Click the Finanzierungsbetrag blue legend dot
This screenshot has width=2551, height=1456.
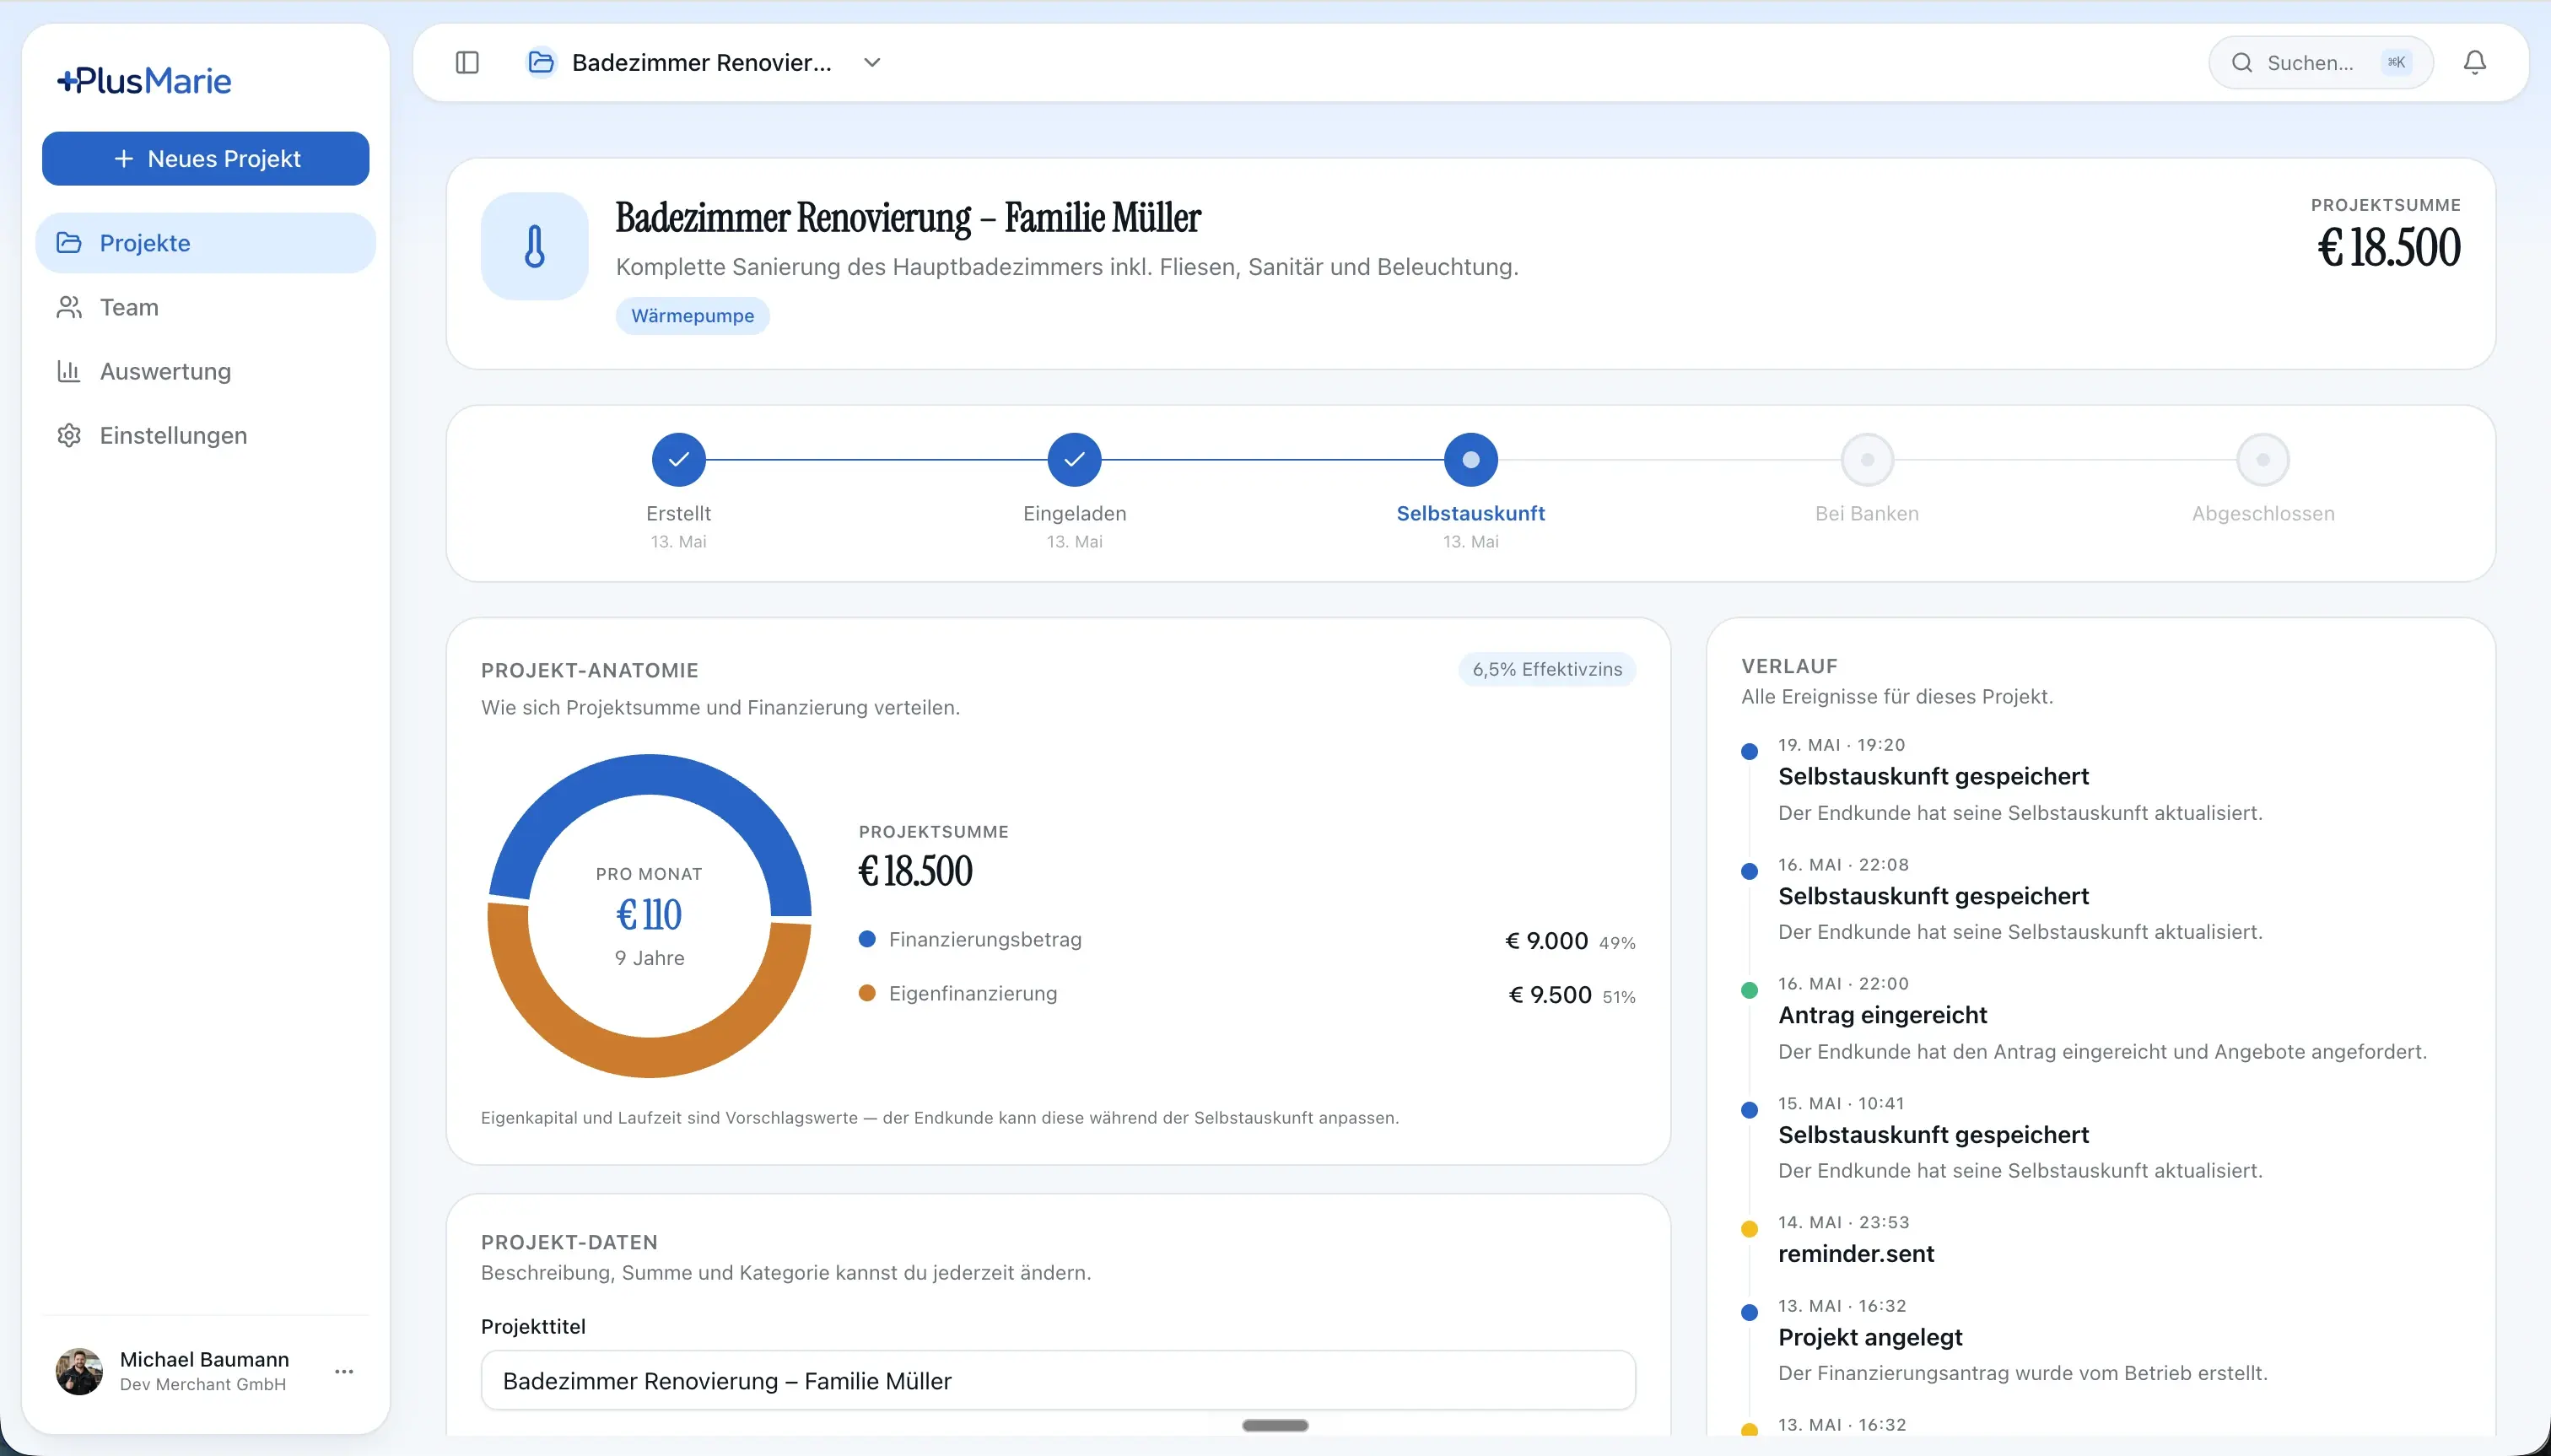pyautogui.click(x=867, y=939)
